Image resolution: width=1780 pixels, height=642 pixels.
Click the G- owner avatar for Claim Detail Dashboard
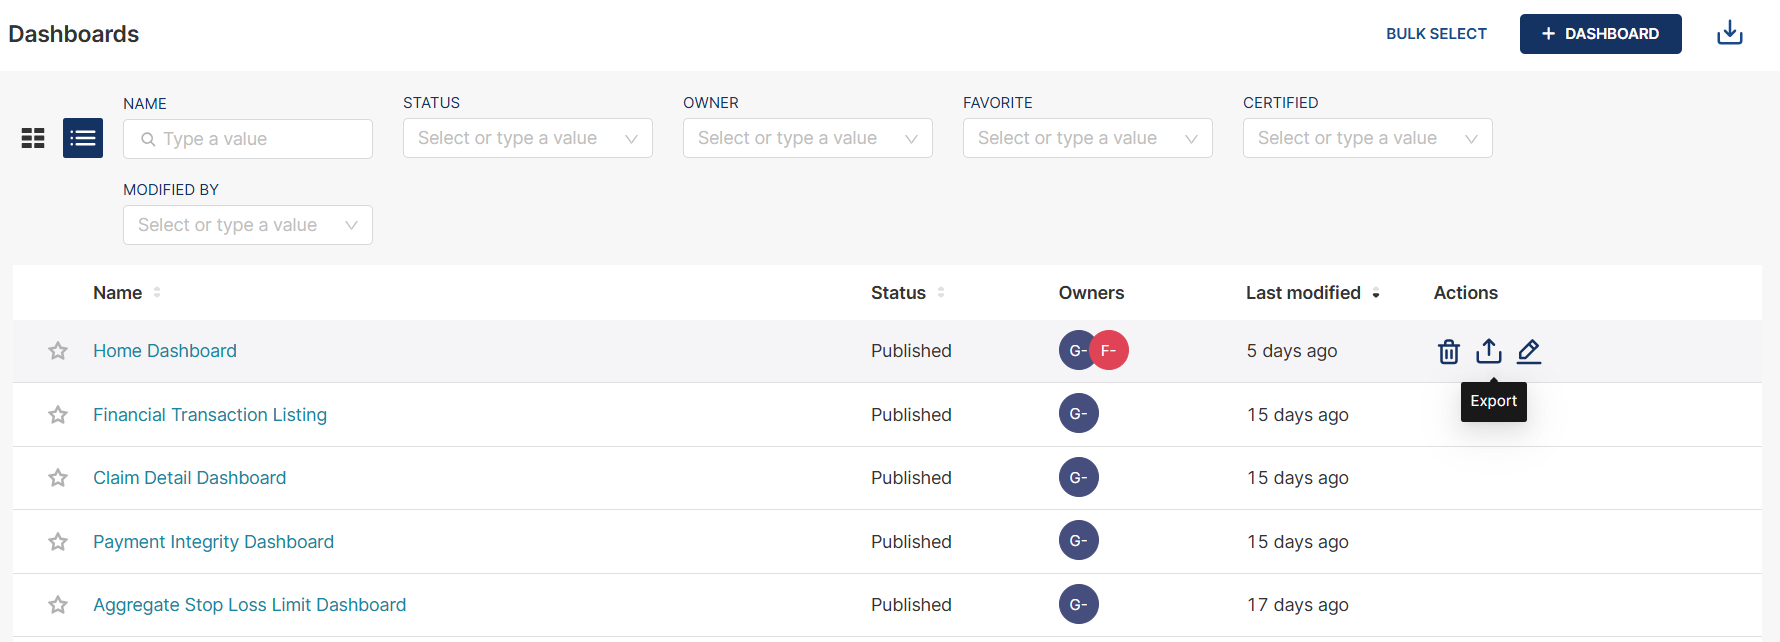tap(1078, 478)
